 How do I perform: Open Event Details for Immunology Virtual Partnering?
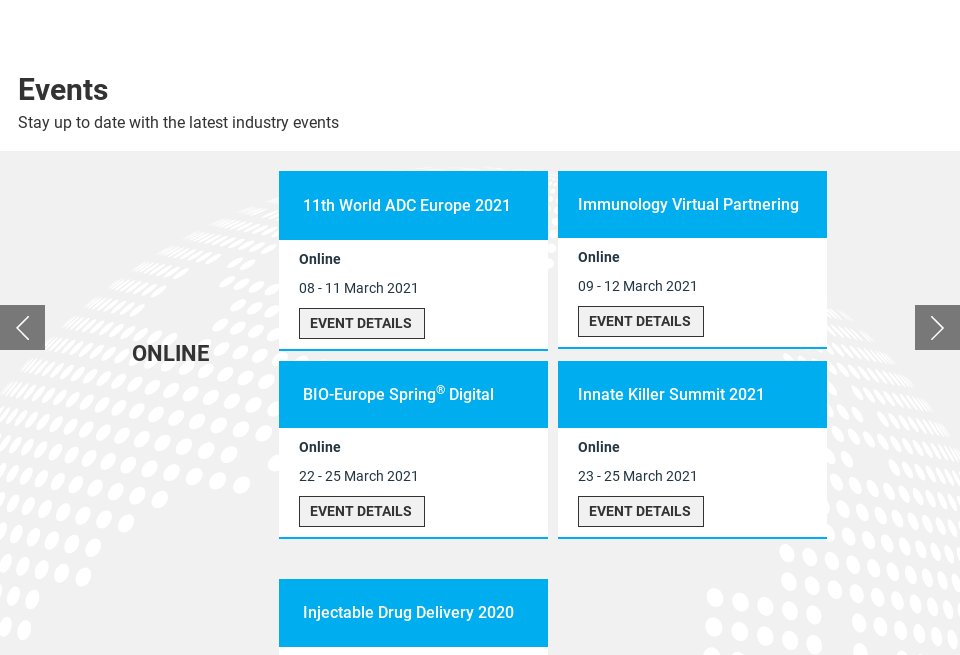coord(640,321)
